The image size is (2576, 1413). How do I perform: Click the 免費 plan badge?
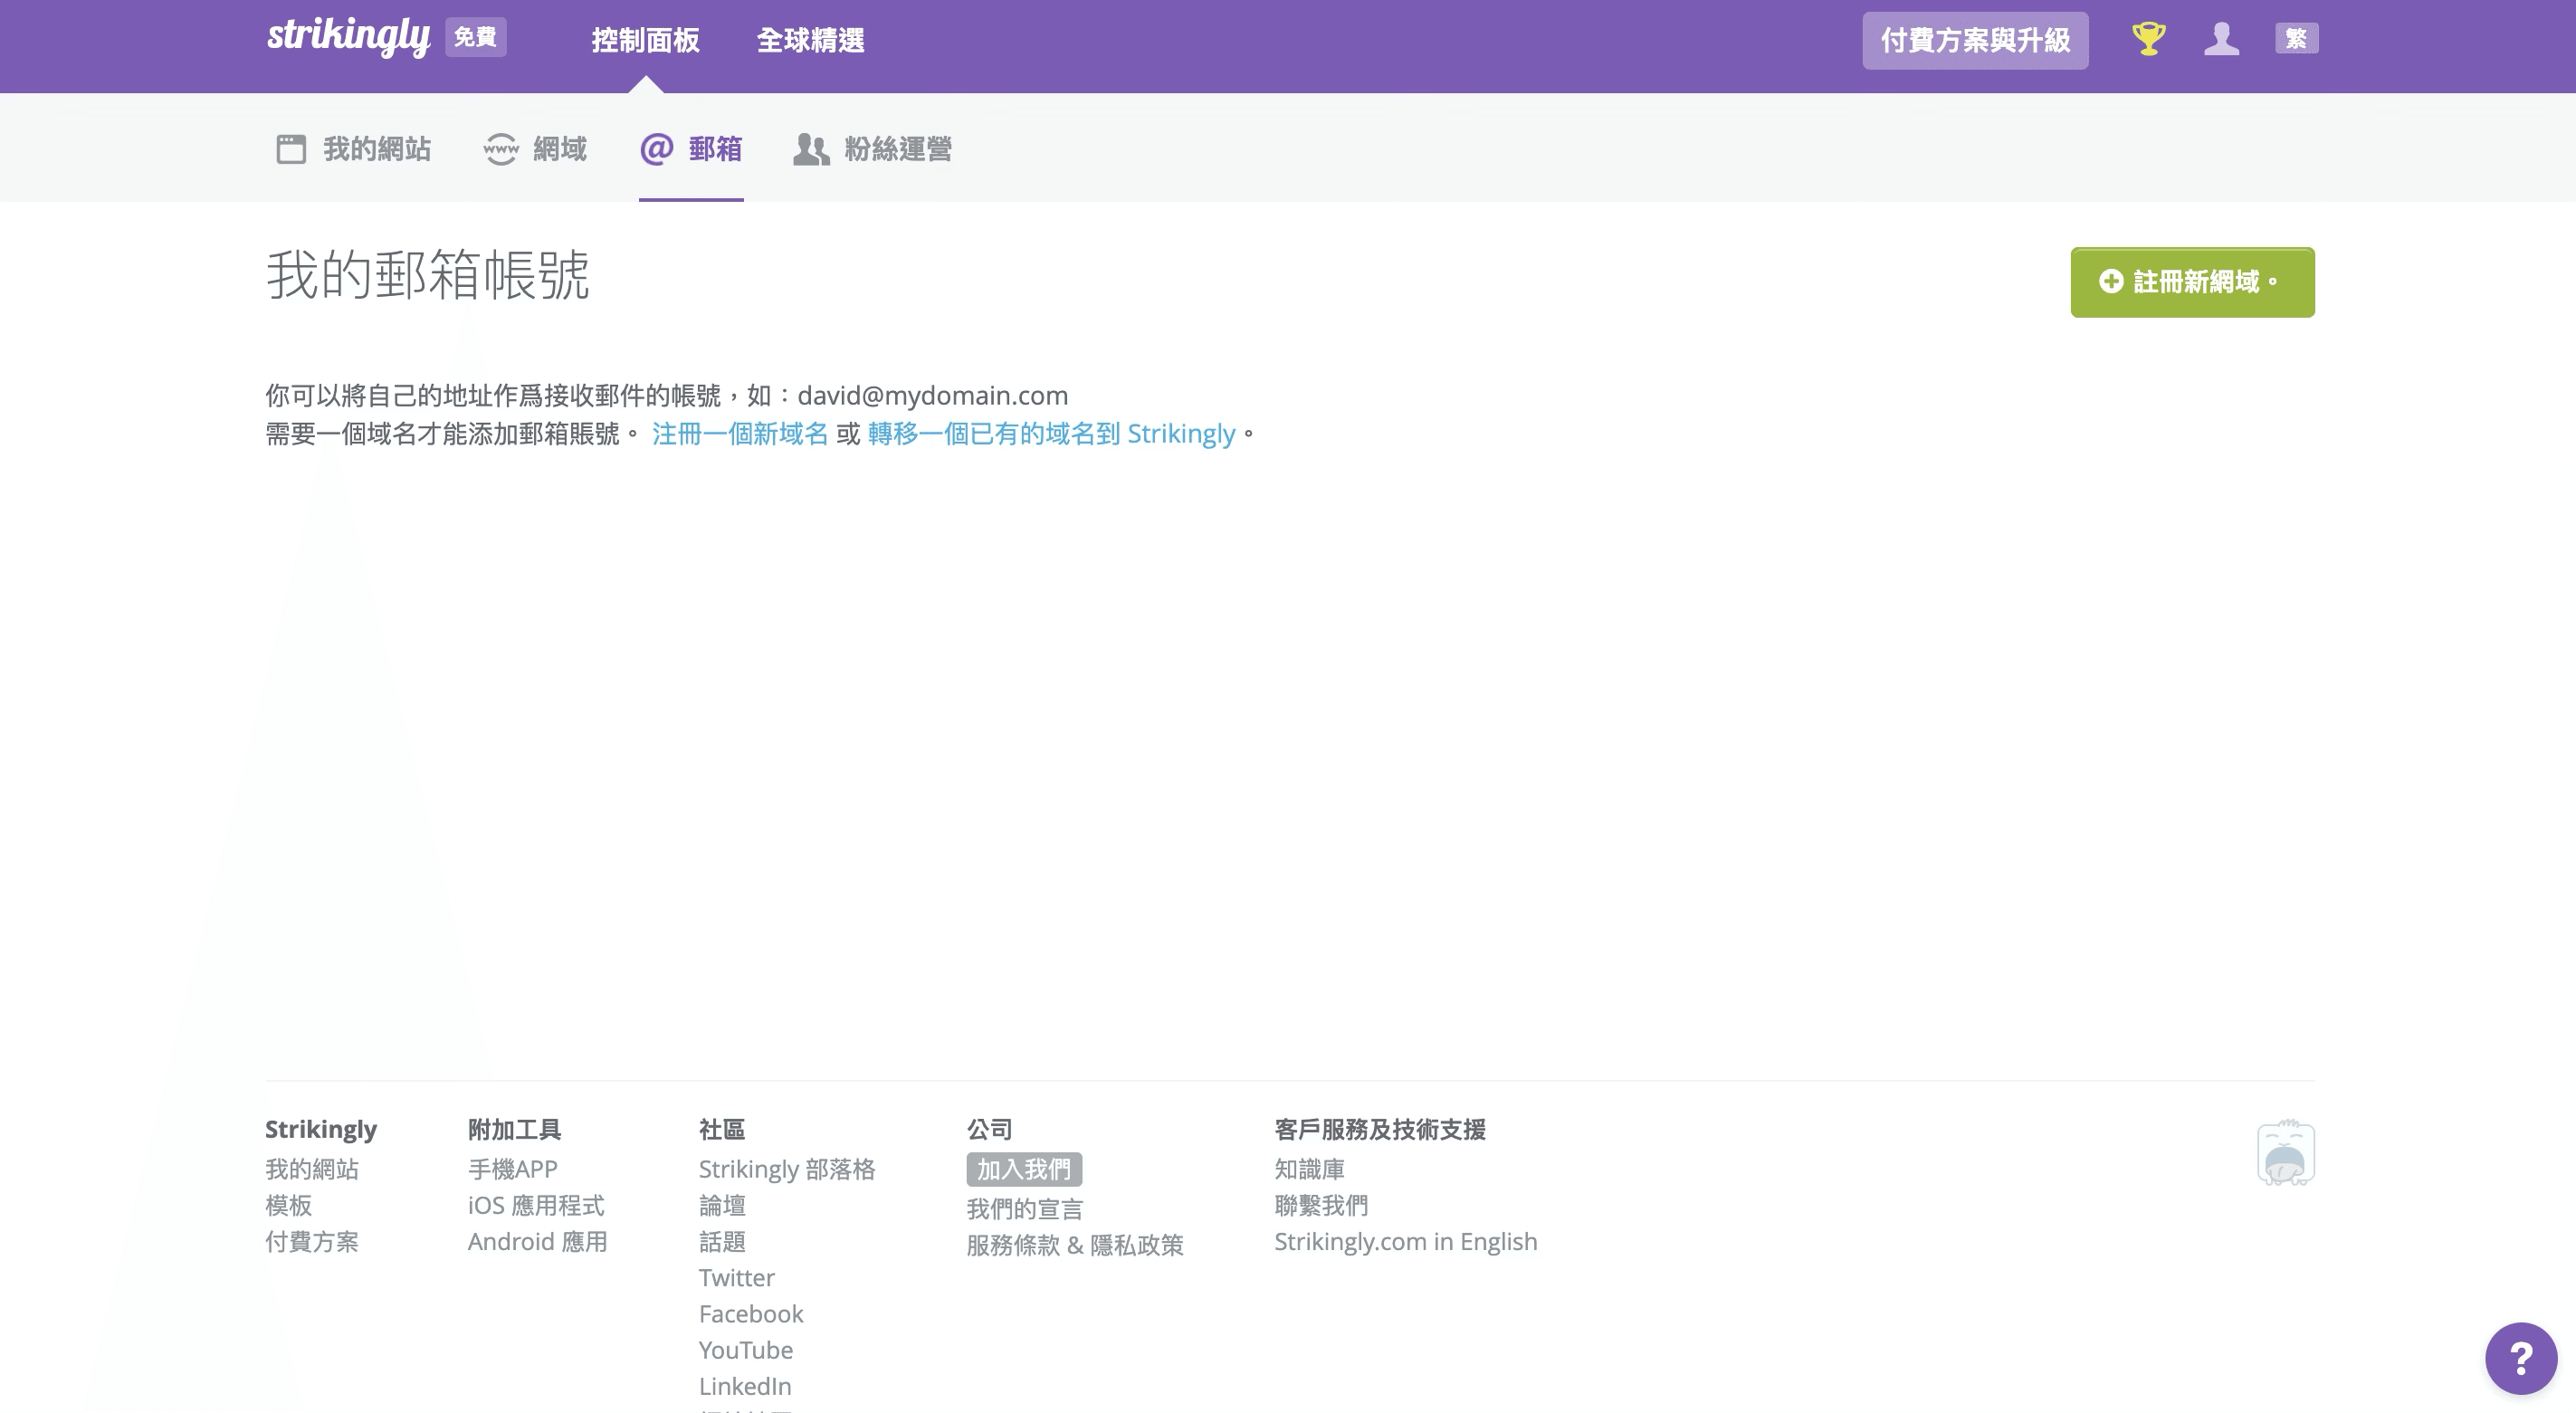(x=476, y=38)
